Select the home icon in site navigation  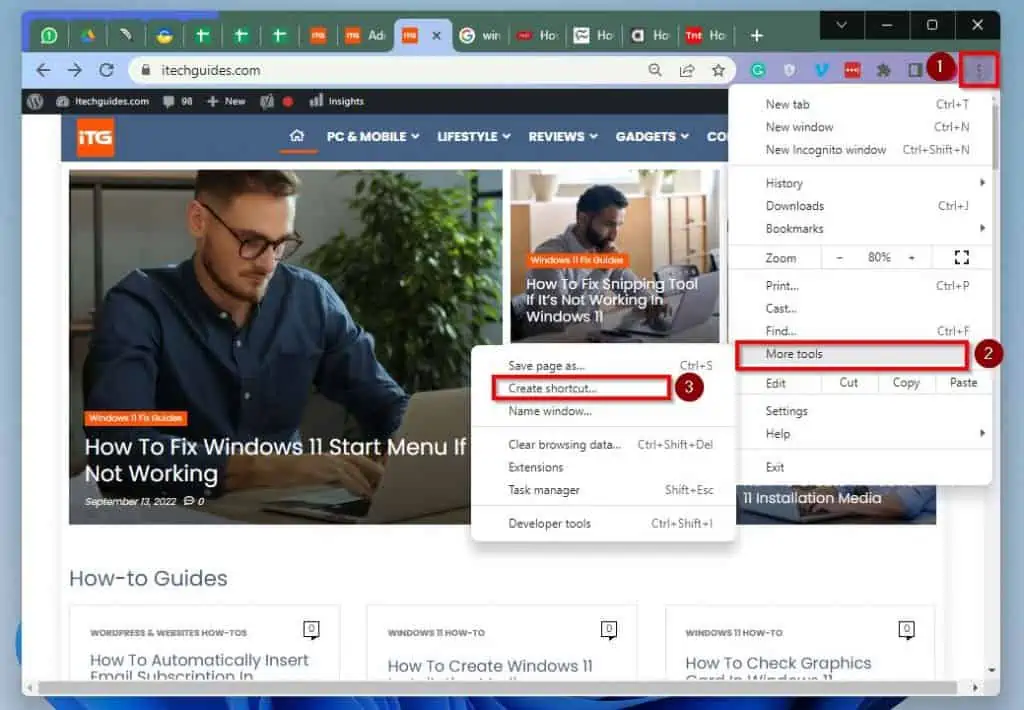pyautogui.click(x=298, y=137)
